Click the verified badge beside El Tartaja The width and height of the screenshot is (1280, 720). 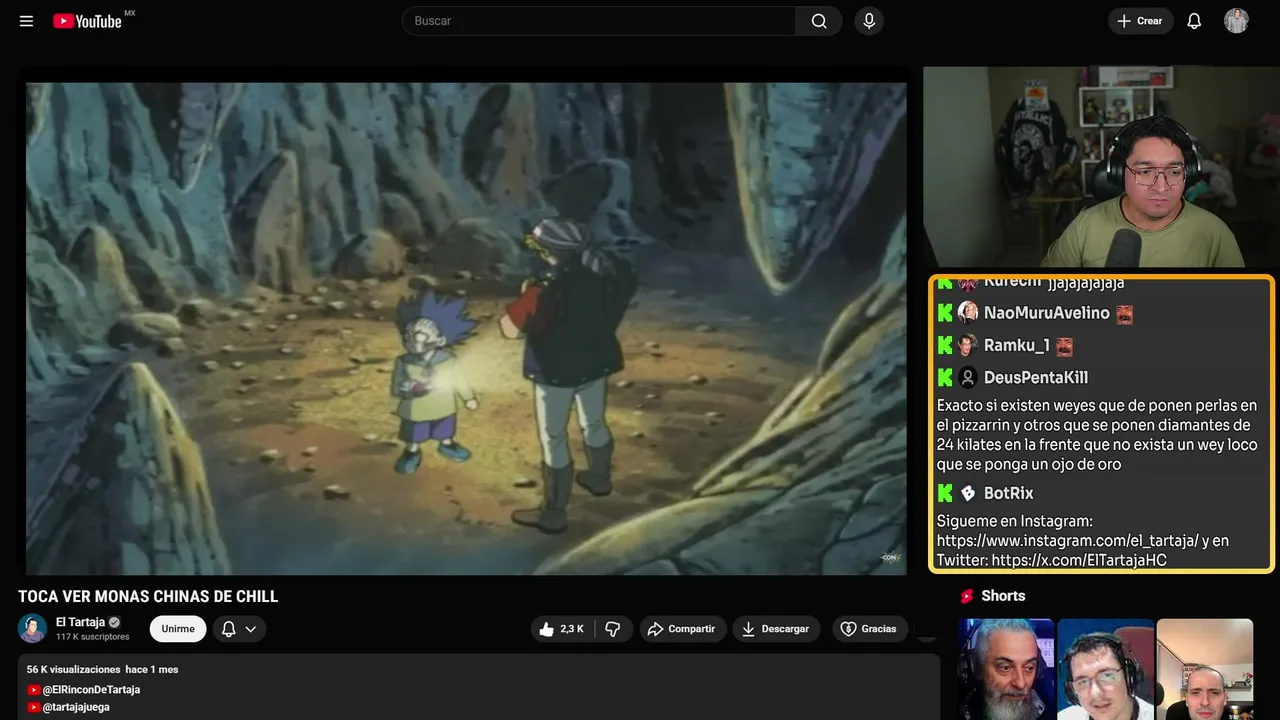[x=114, y=622]
